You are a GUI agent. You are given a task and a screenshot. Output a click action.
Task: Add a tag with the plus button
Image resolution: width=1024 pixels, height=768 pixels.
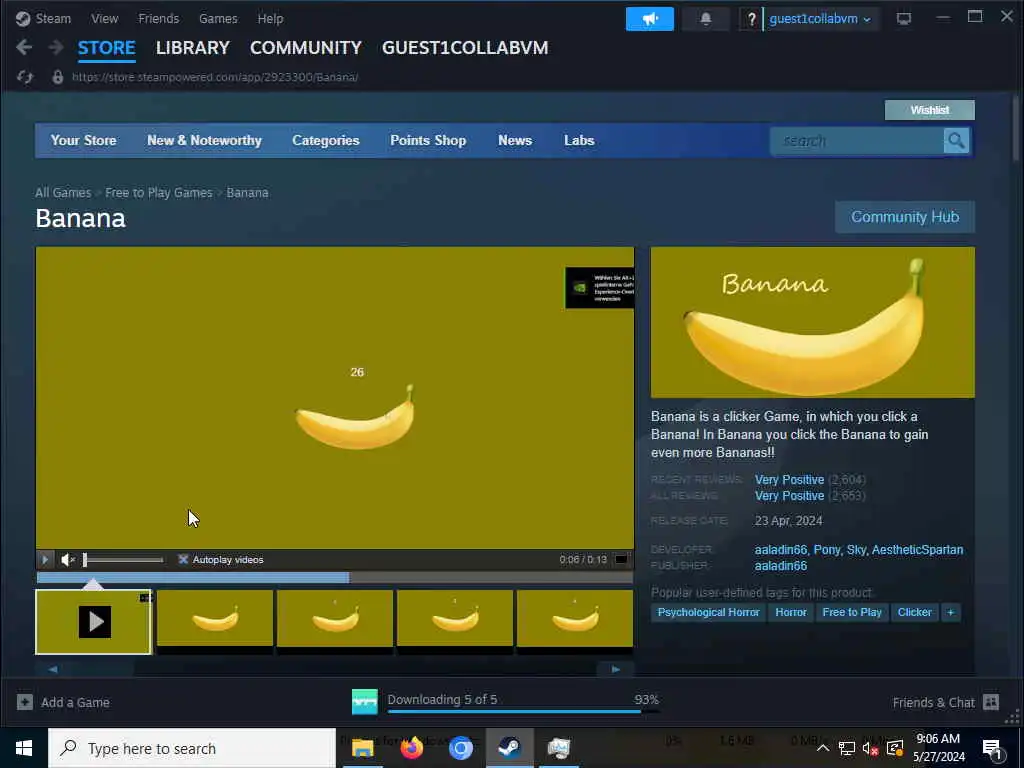[950, 613]
